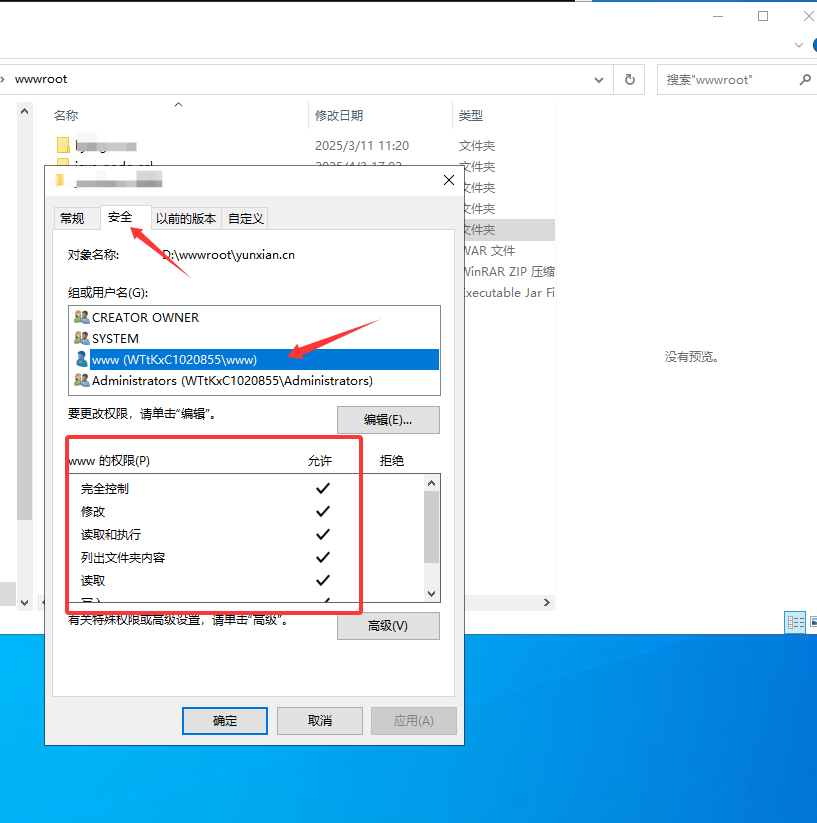Click the SYSTEM group icon
This screenshot has height=823, width=817.
coord(82,338)
